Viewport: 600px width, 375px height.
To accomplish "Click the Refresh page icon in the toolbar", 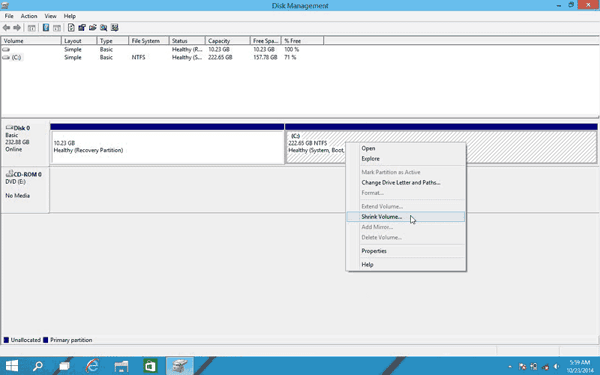I will (x=71, y=28).
